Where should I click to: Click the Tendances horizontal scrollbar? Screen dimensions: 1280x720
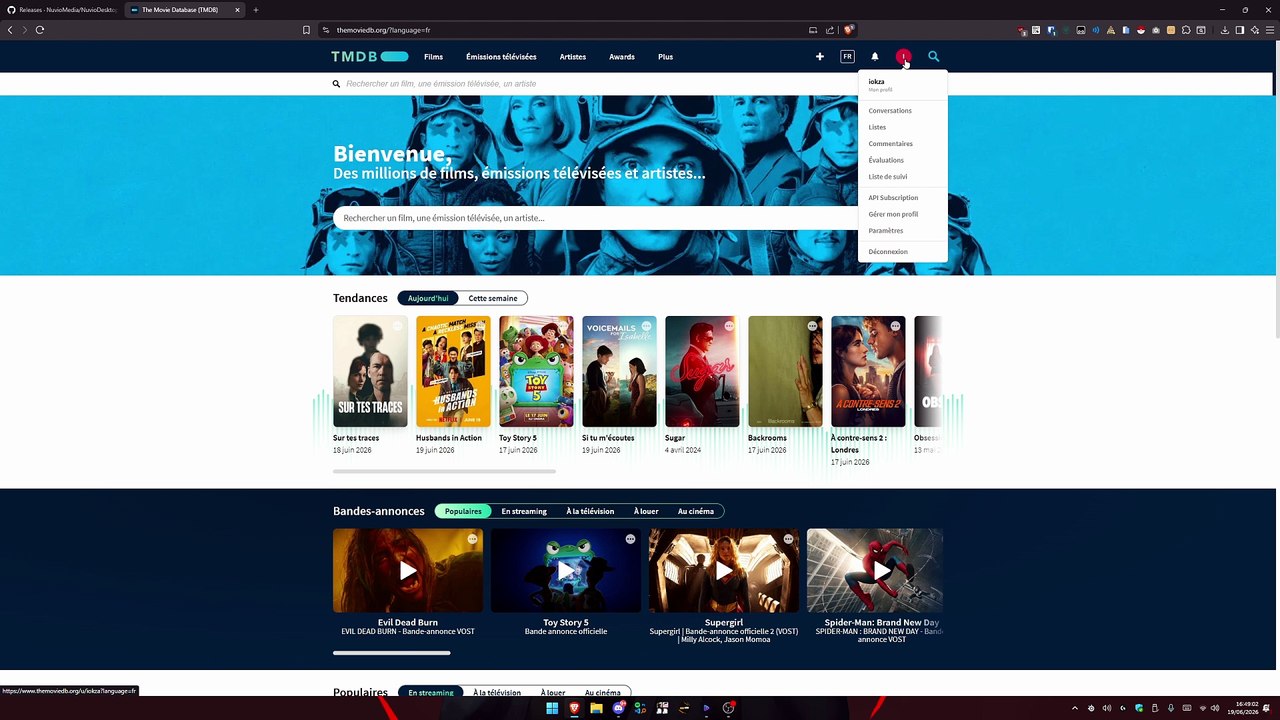click(444, 471)
